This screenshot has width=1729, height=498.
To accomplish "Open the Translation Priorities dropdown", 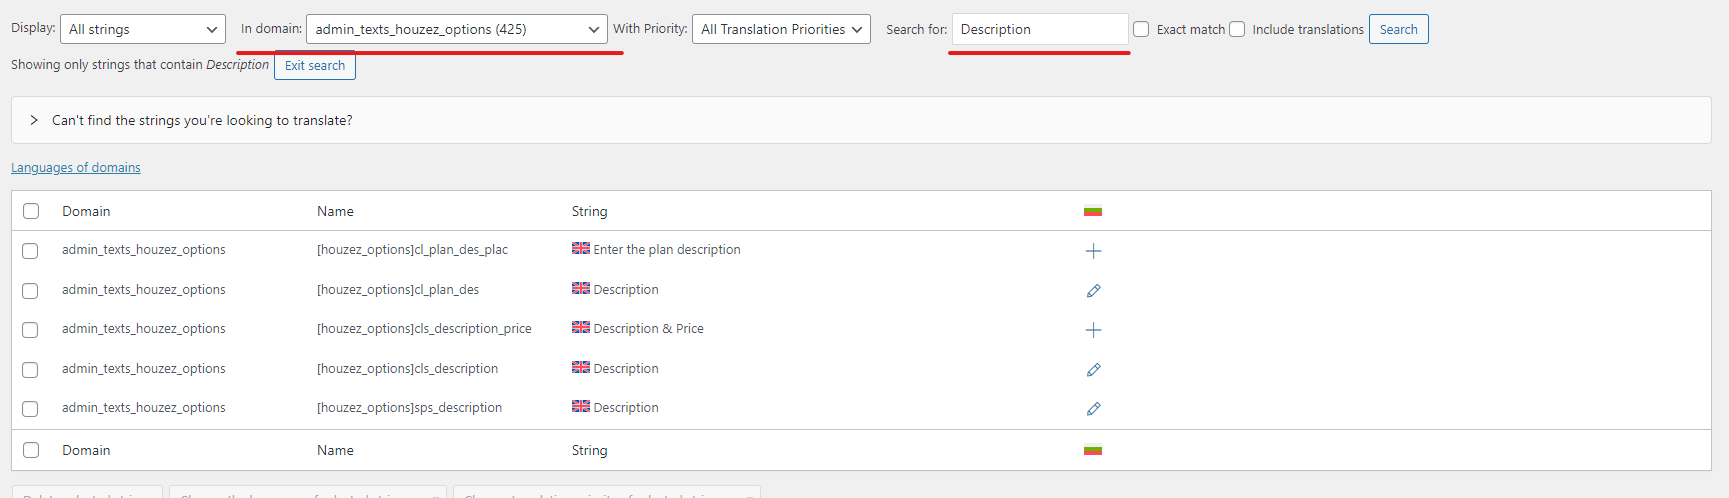I will click(781, 29).
